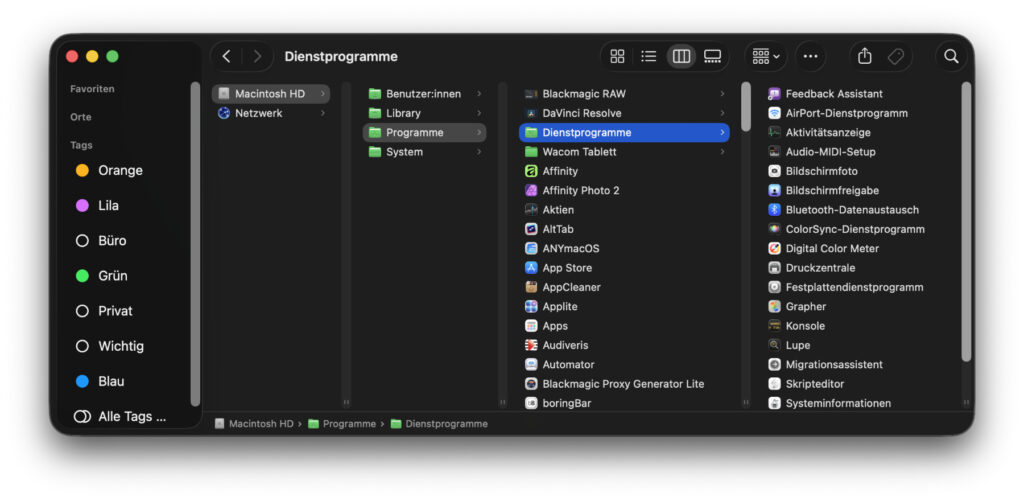Select the AirPort-Dienstprogramm icon
Screen dimensions: 1024x501
774,113
